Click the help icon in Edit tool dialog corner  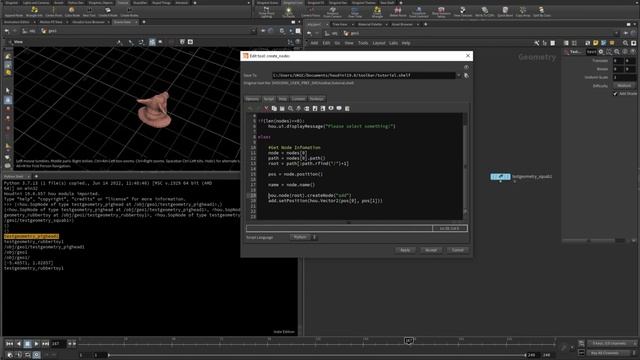coord(466,67)
